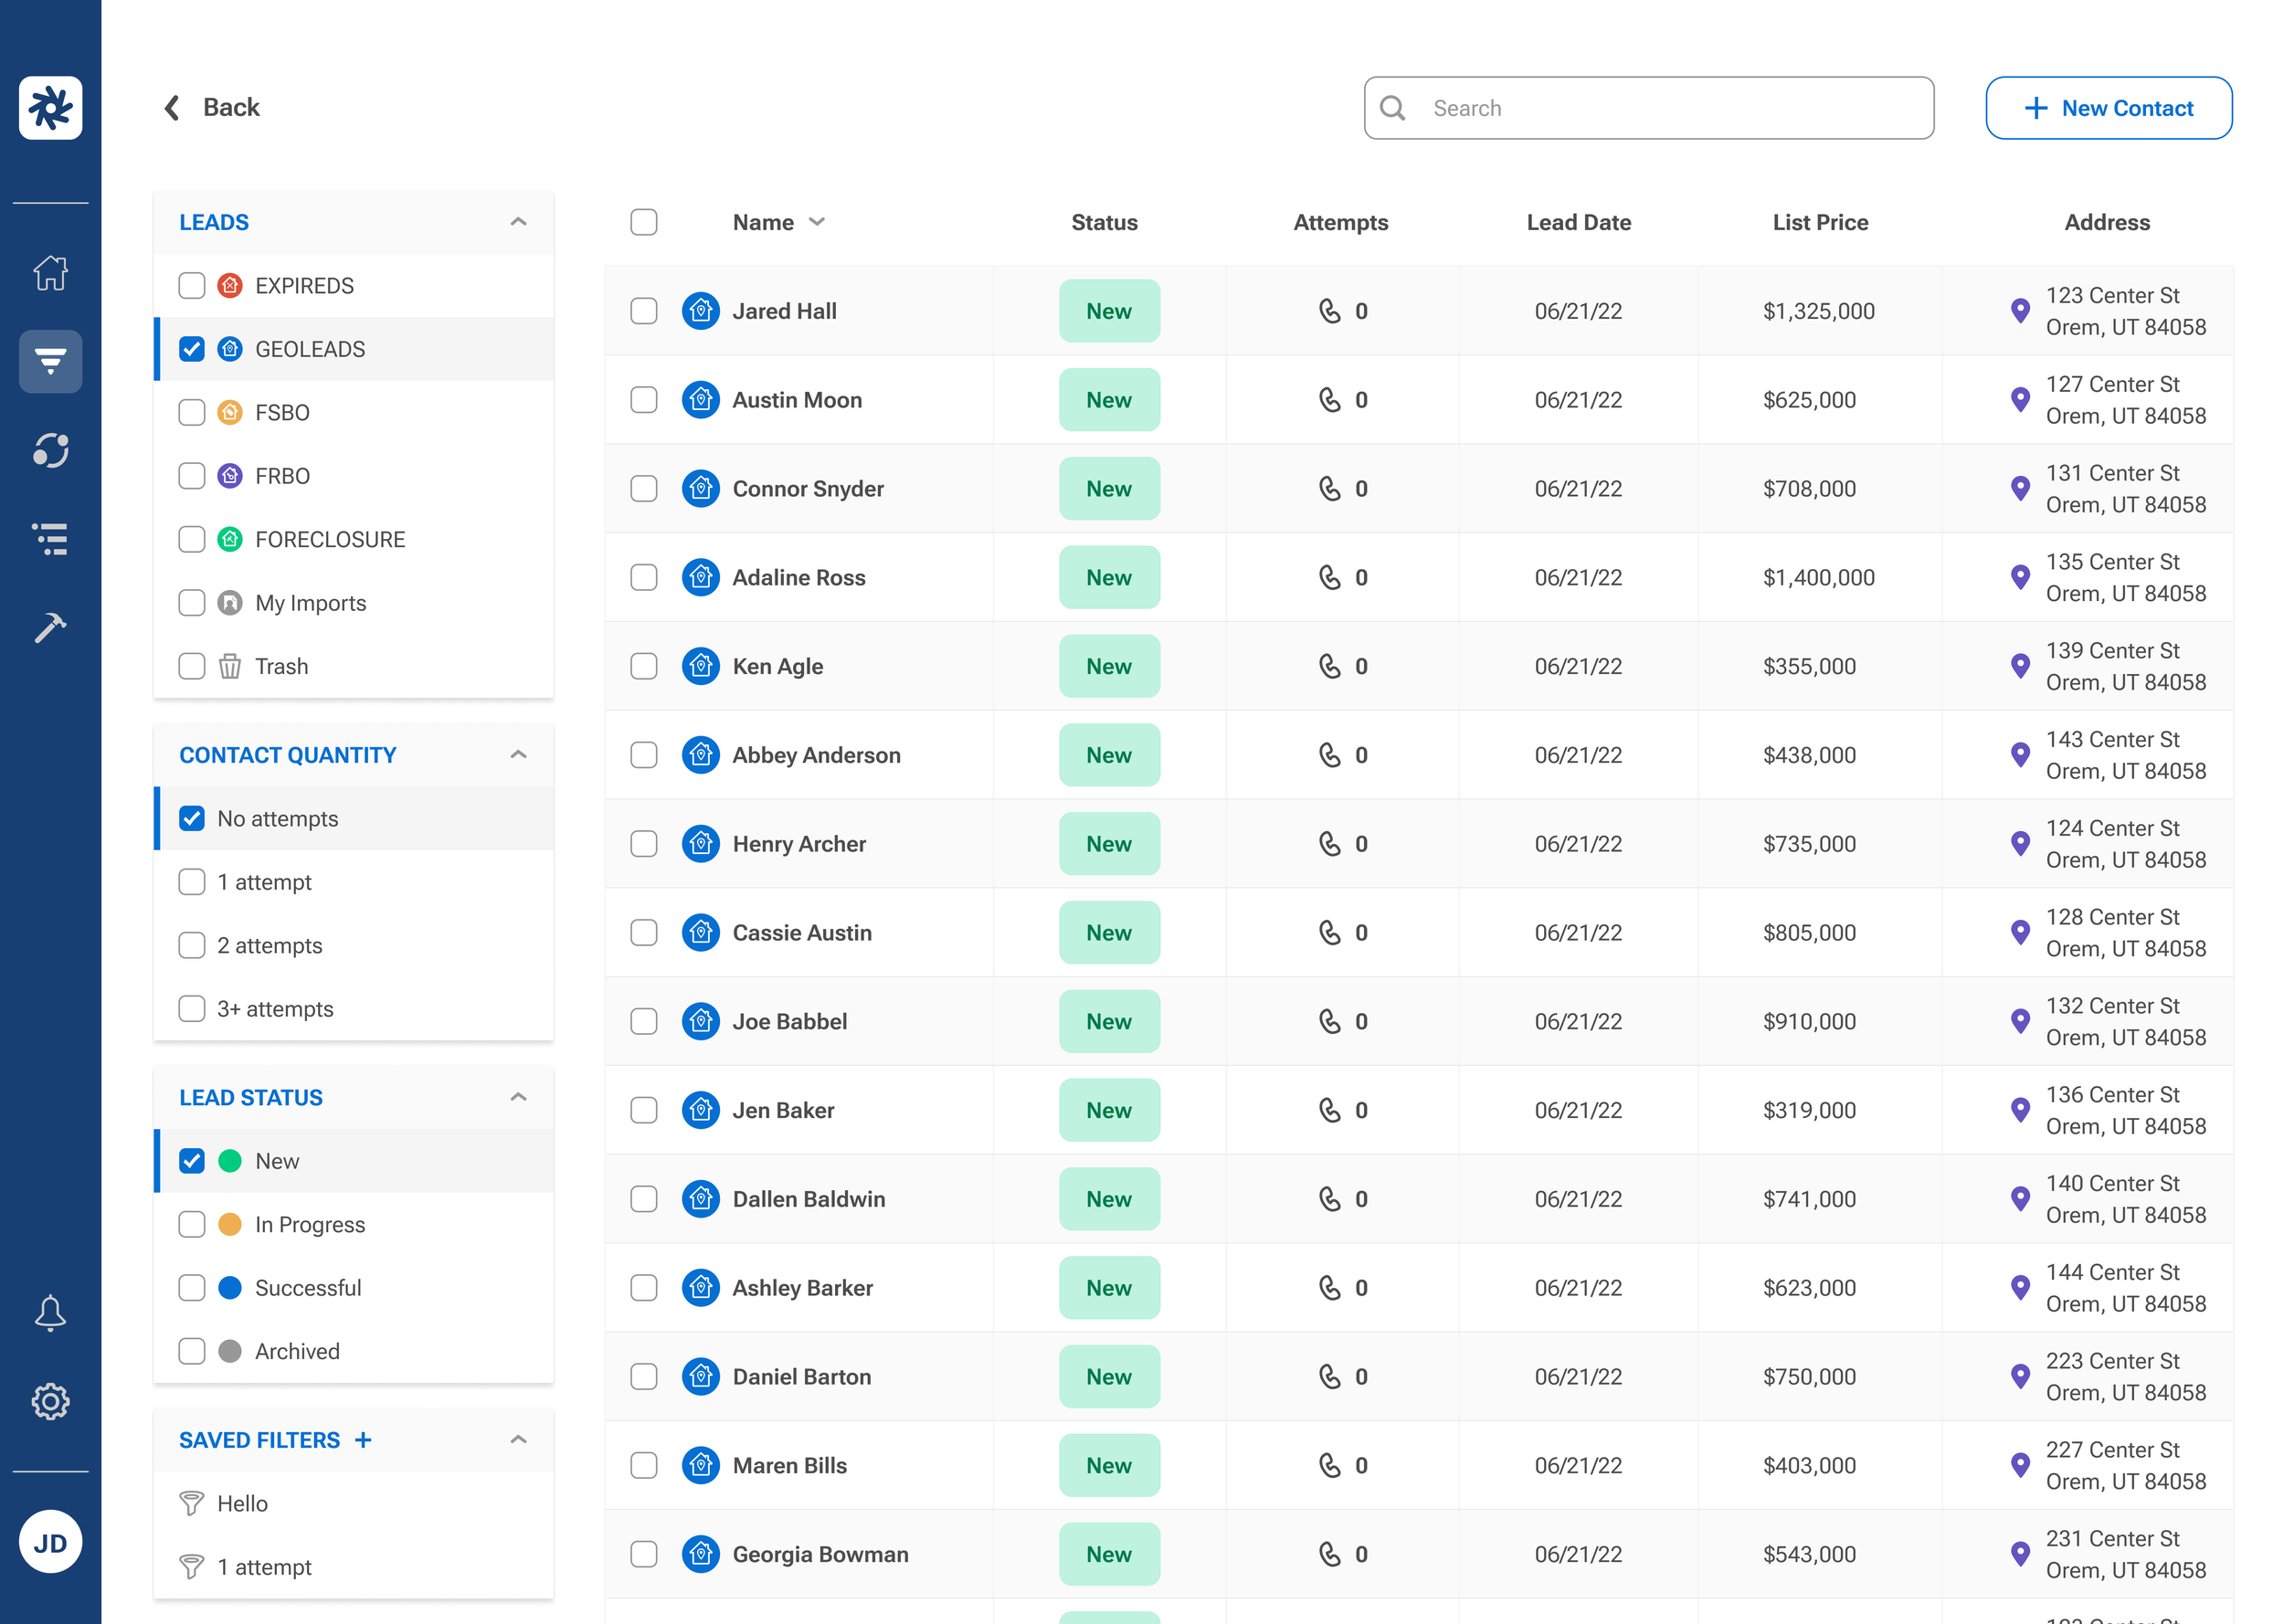Open notifications bell icon
This screenshot has height=1624, width=2284.
click(x=50, y=1313)
